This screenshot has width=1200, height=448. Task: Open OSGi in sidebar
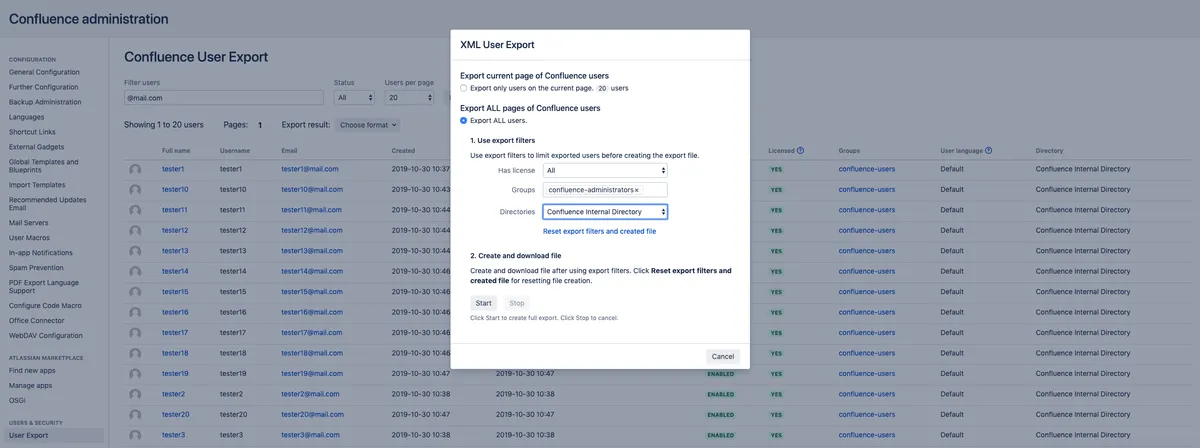(17, 400)
